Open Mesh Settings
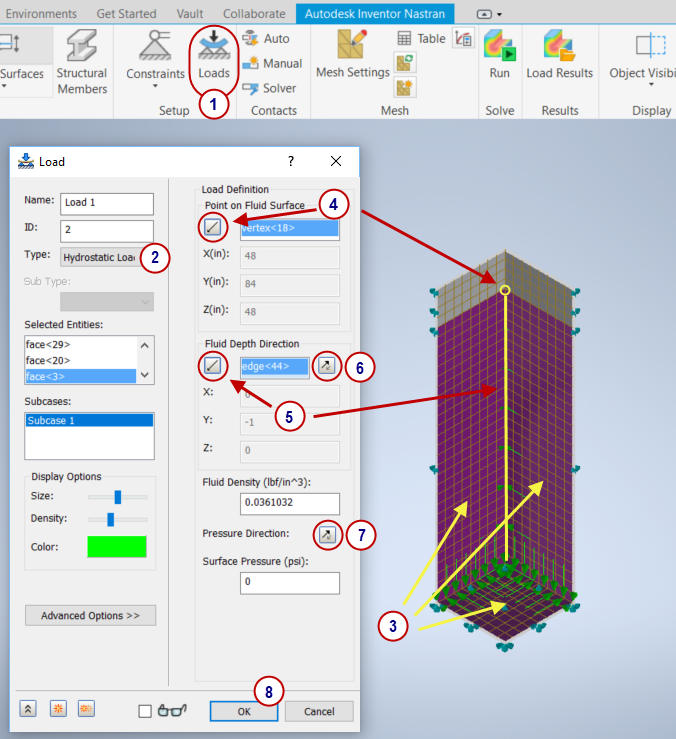 click(x=352, y=54)
